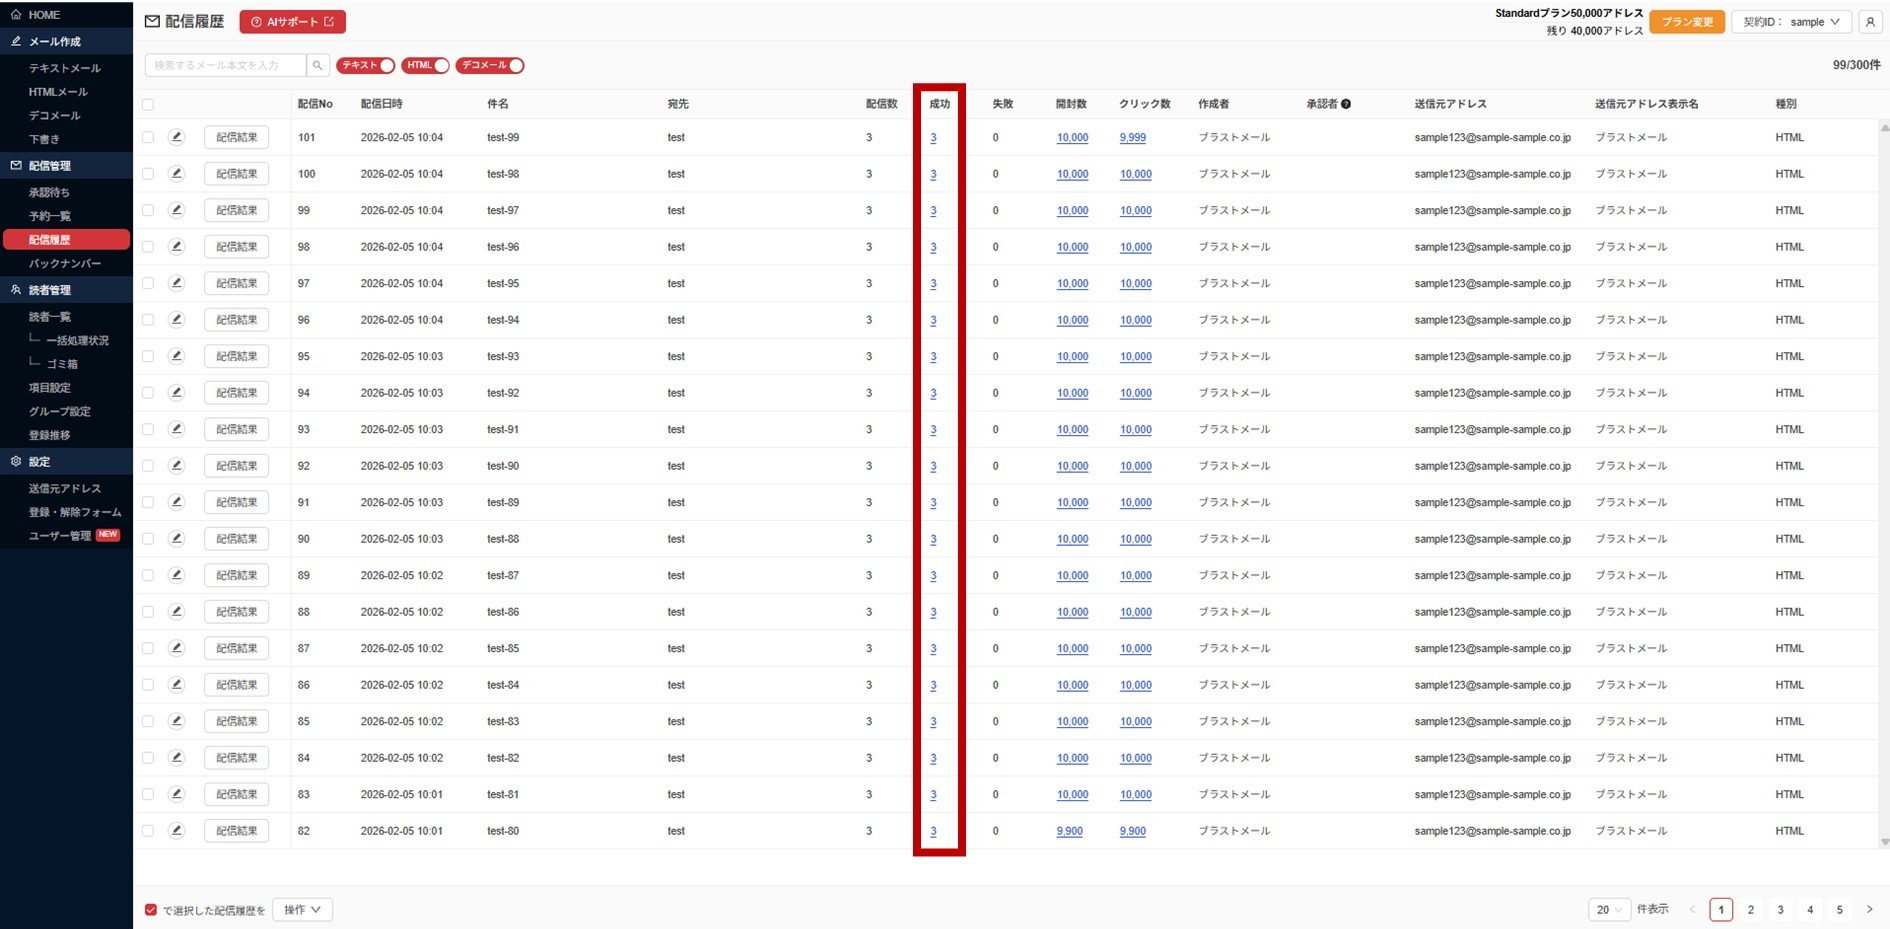This screenshot has height=929, width=1890.
Task: Edit the test-80 delivery with pencil icon
Action: [177, 831]
